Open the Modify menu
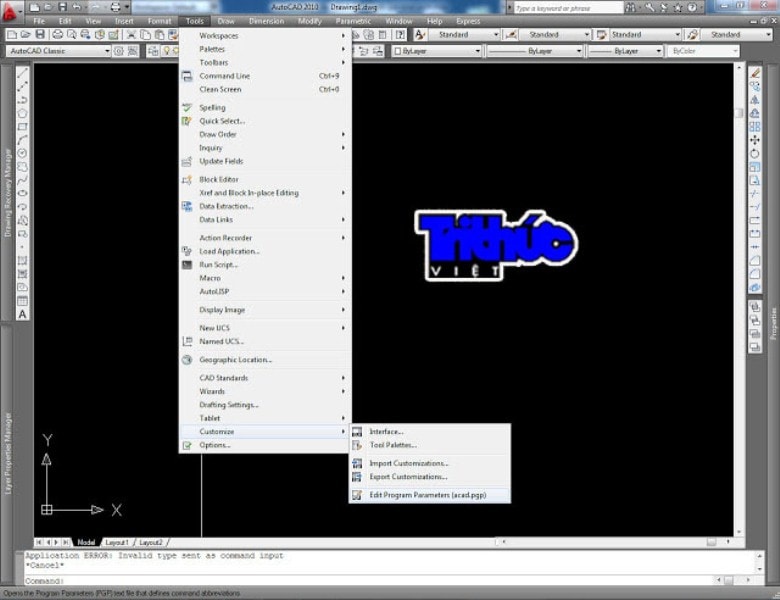The image size is (780, 600). click(x=309, y=21)
